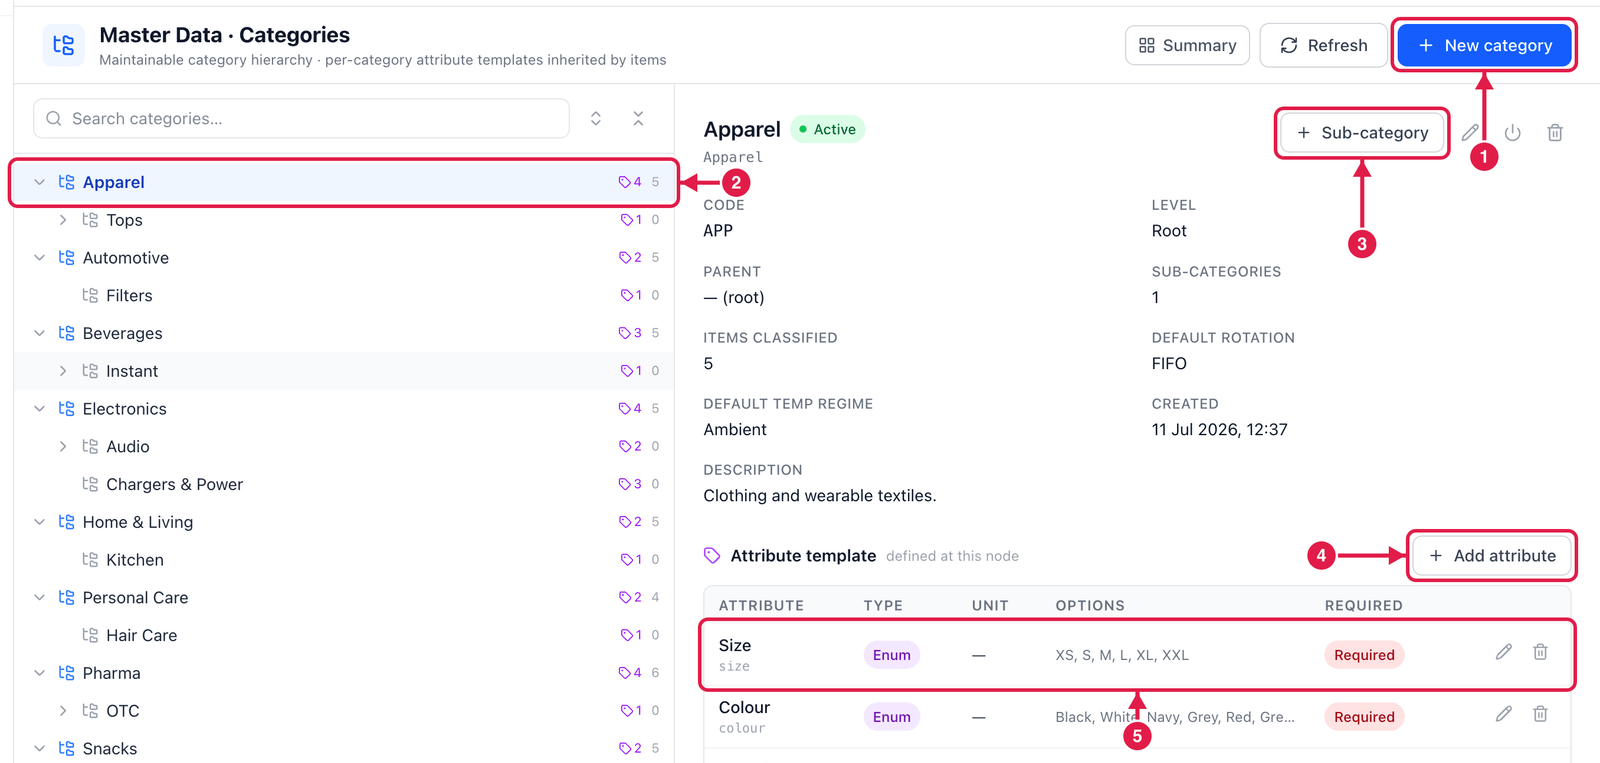This screenshot has height=763, width=1600.
Task: Create a New category
Action: [1484, 45]
